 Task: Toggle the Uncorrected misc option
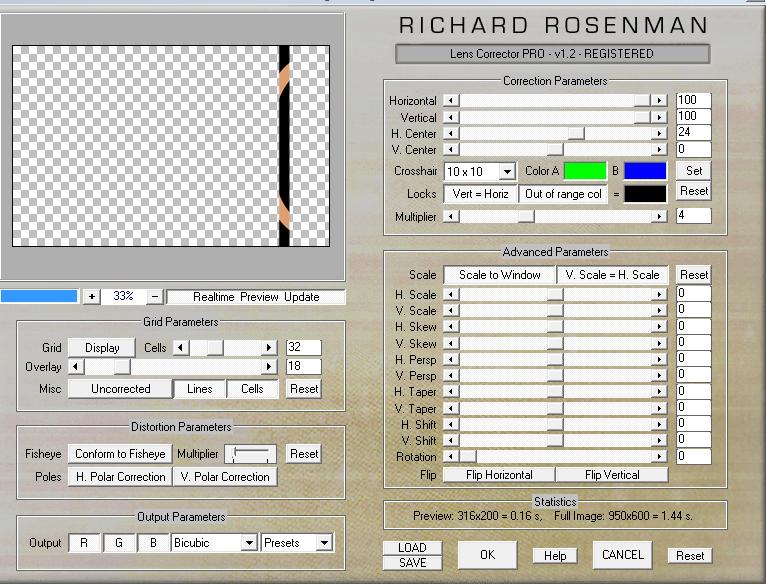[x=120, y=389]
